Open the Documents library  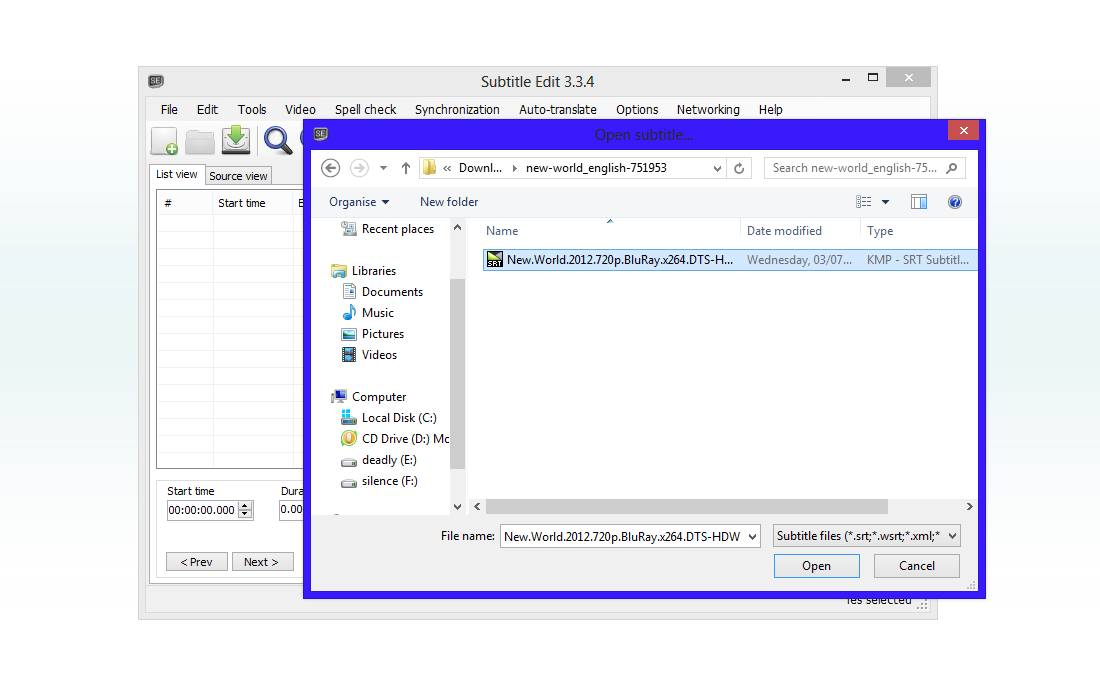[382, 292]
